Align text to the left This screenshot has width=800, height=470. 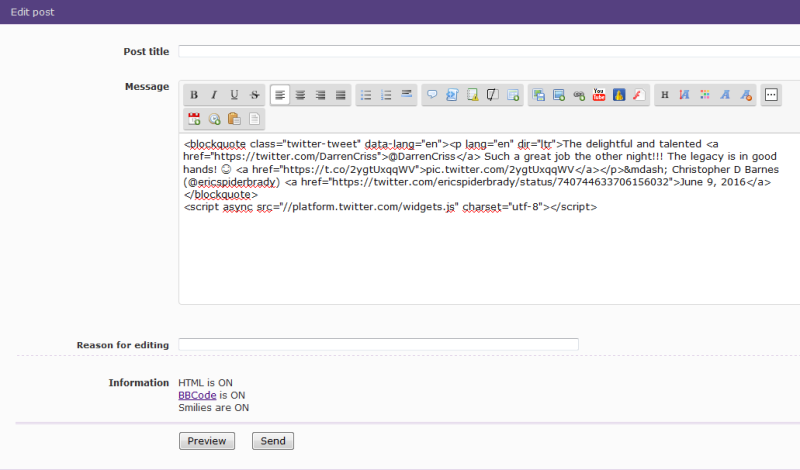coord(280,95)
